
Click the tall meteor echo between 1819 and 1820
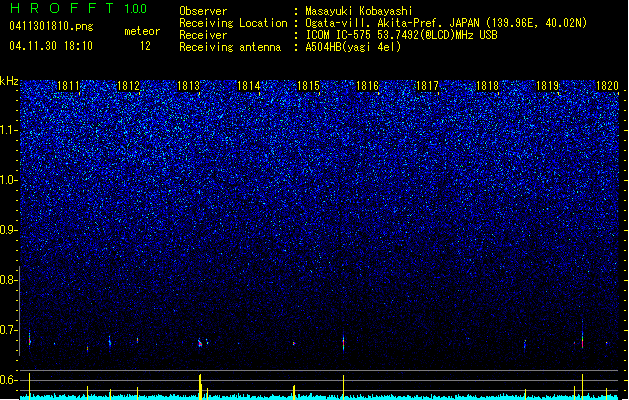tap(582, 335)
